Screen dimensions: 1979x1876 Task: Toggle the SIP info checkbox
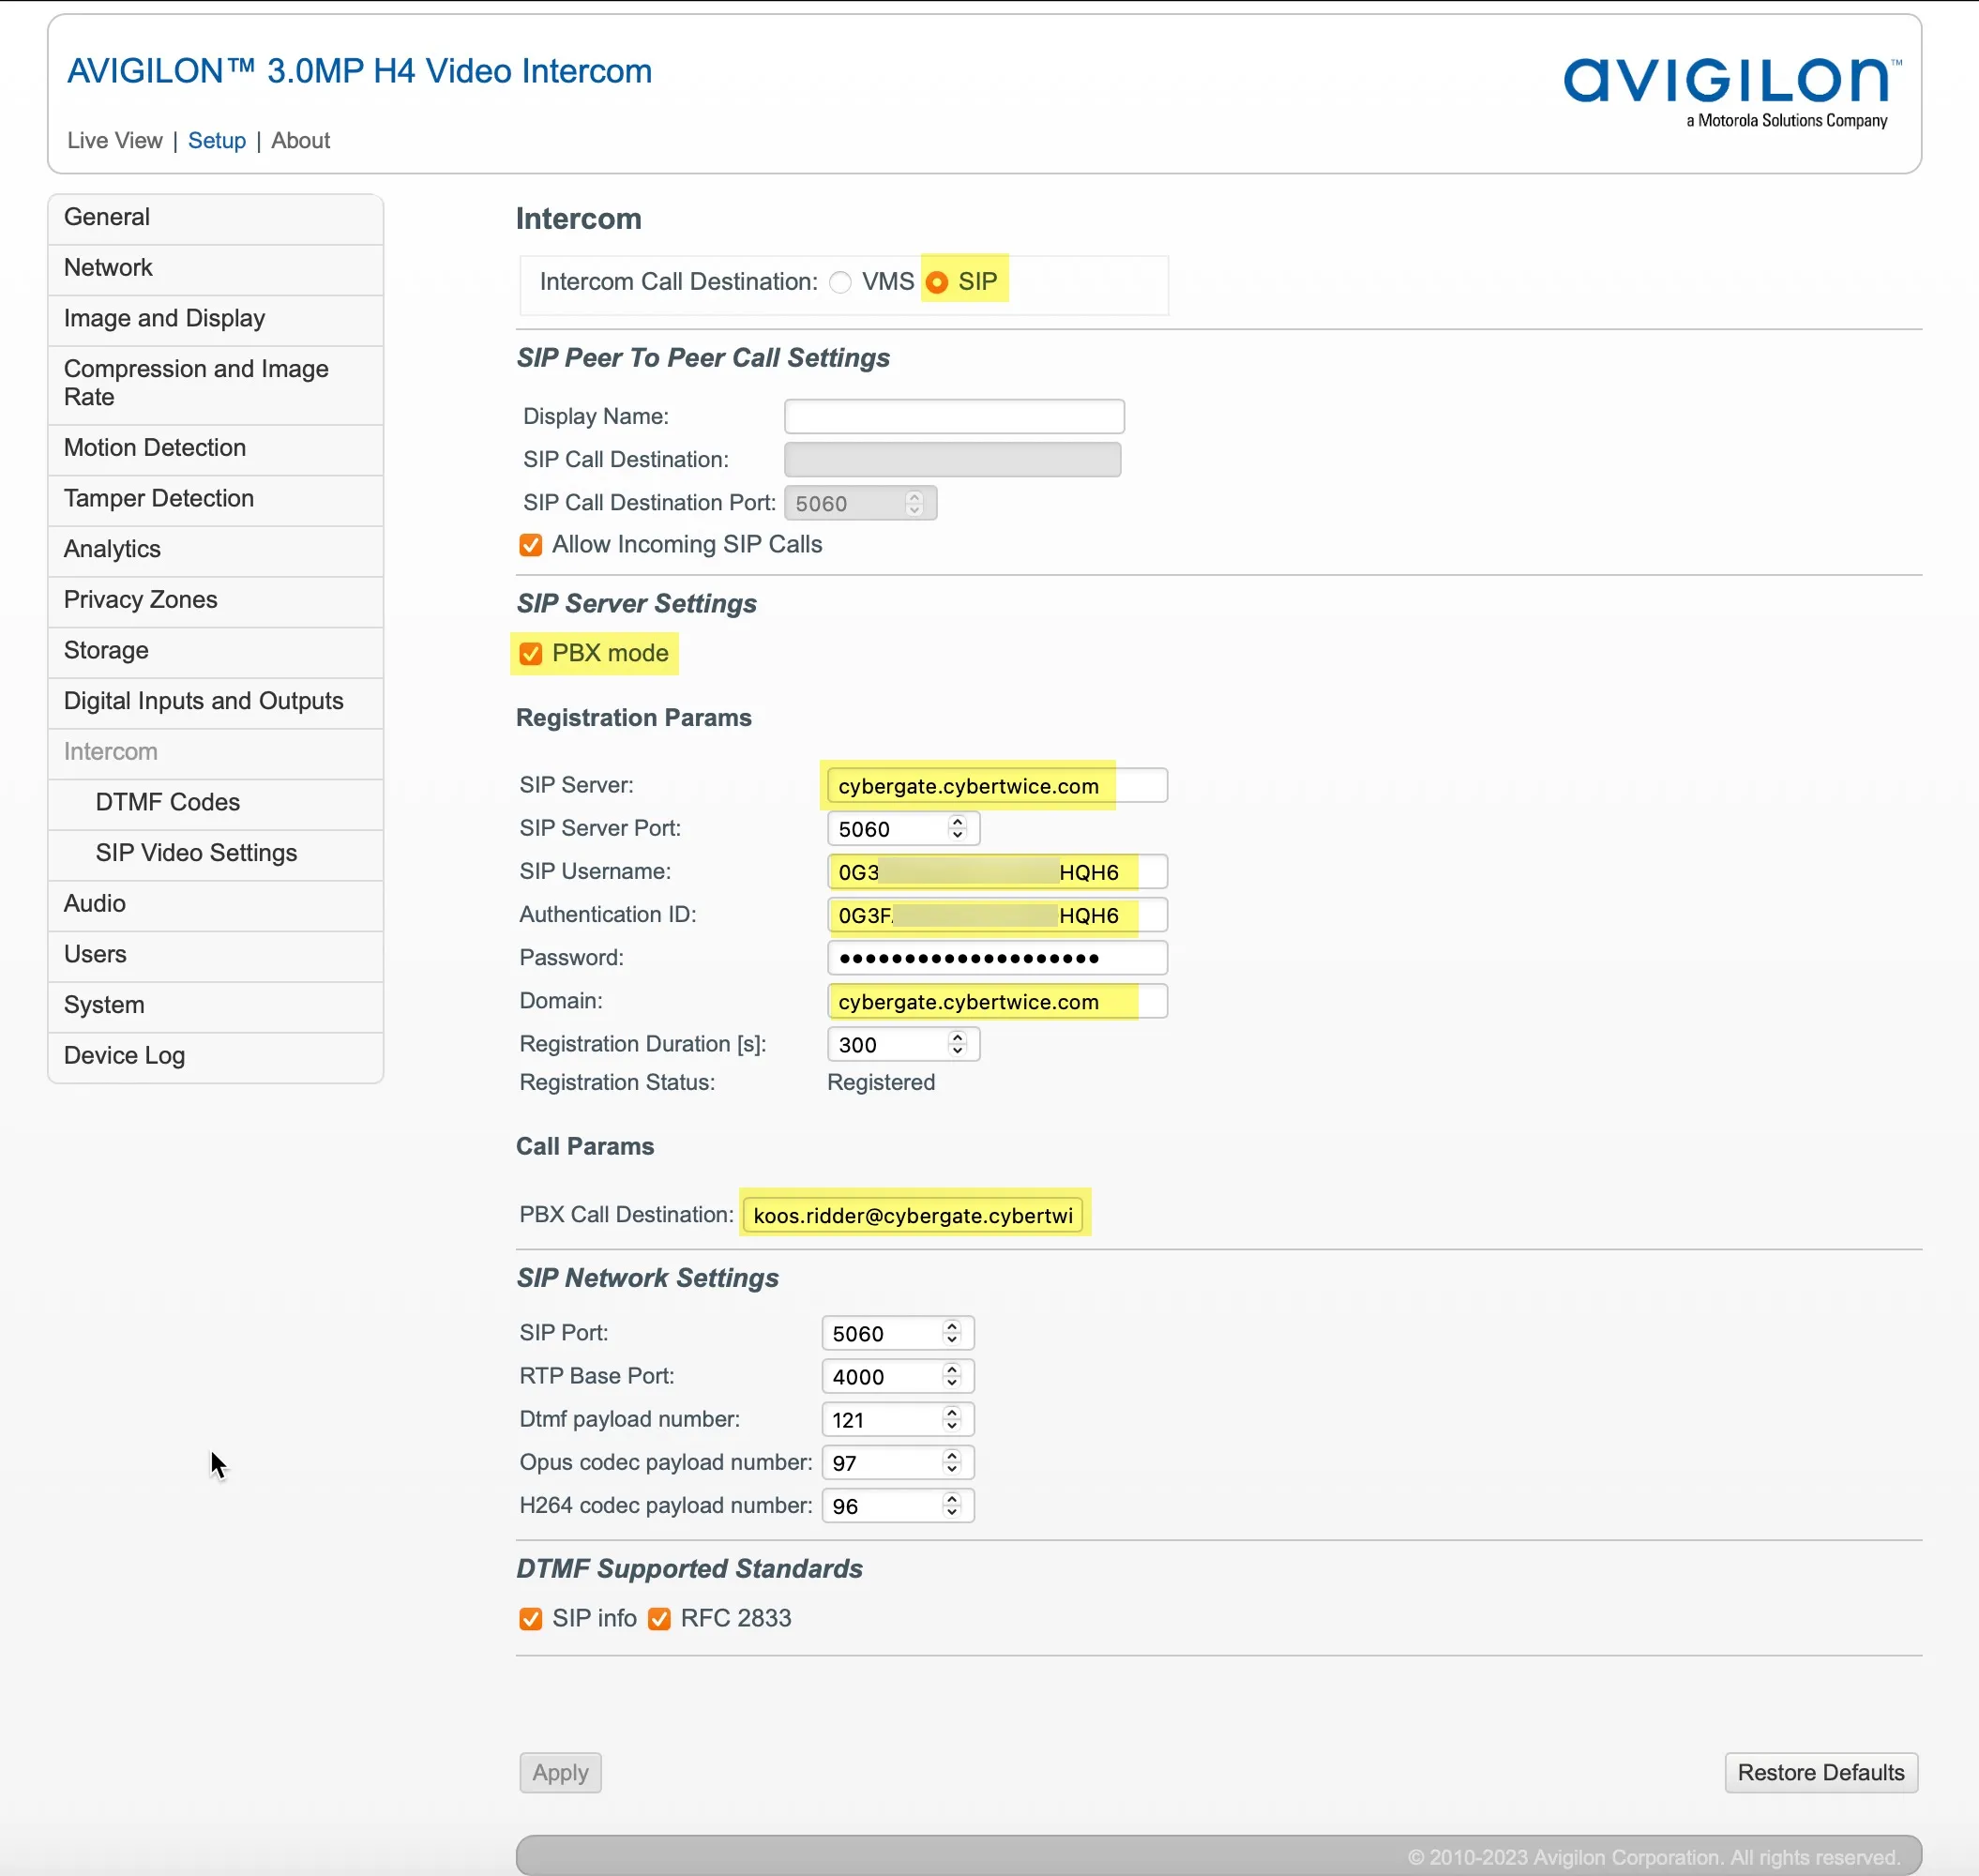(x=531, y=1619)
